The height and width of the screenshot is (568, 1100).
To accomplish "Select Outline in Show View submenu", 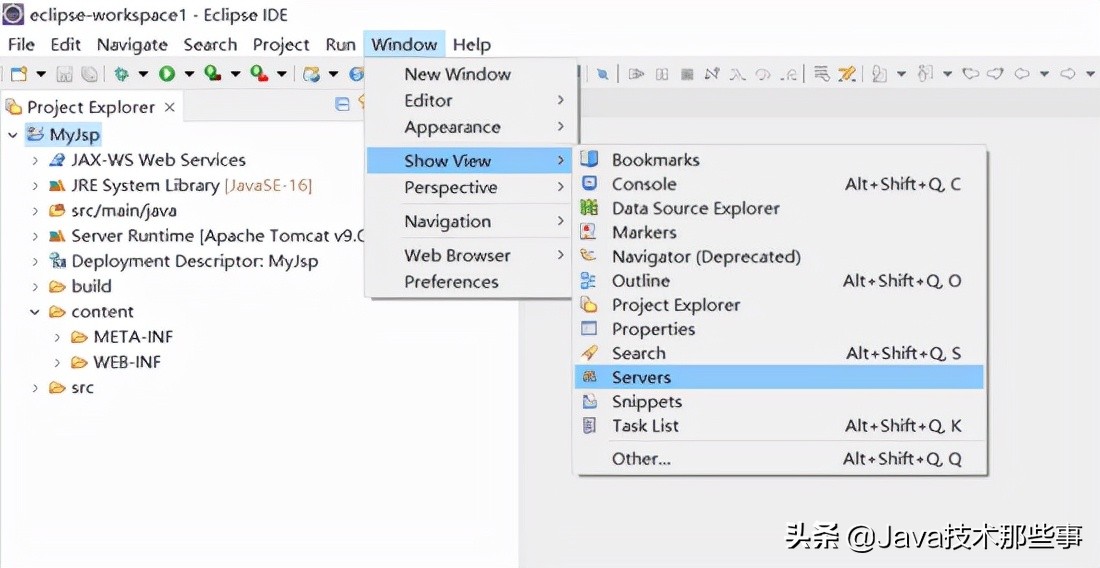I will pos(779,281).
